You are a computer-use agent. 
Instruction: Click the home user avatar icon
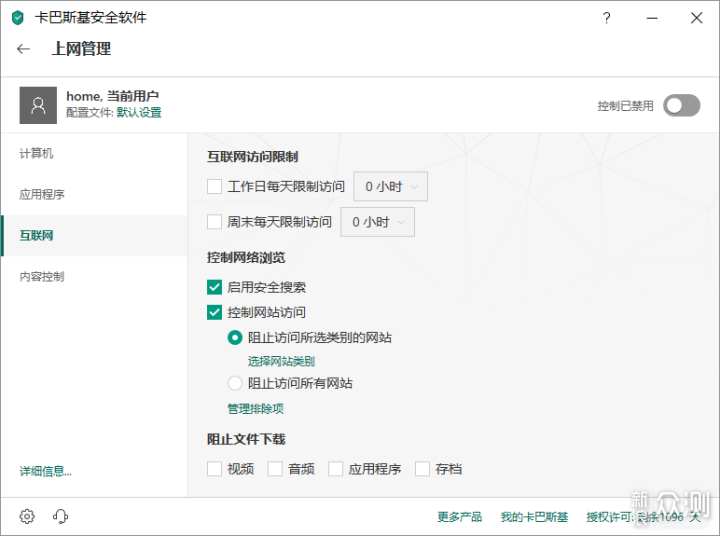tap(38, 105)
